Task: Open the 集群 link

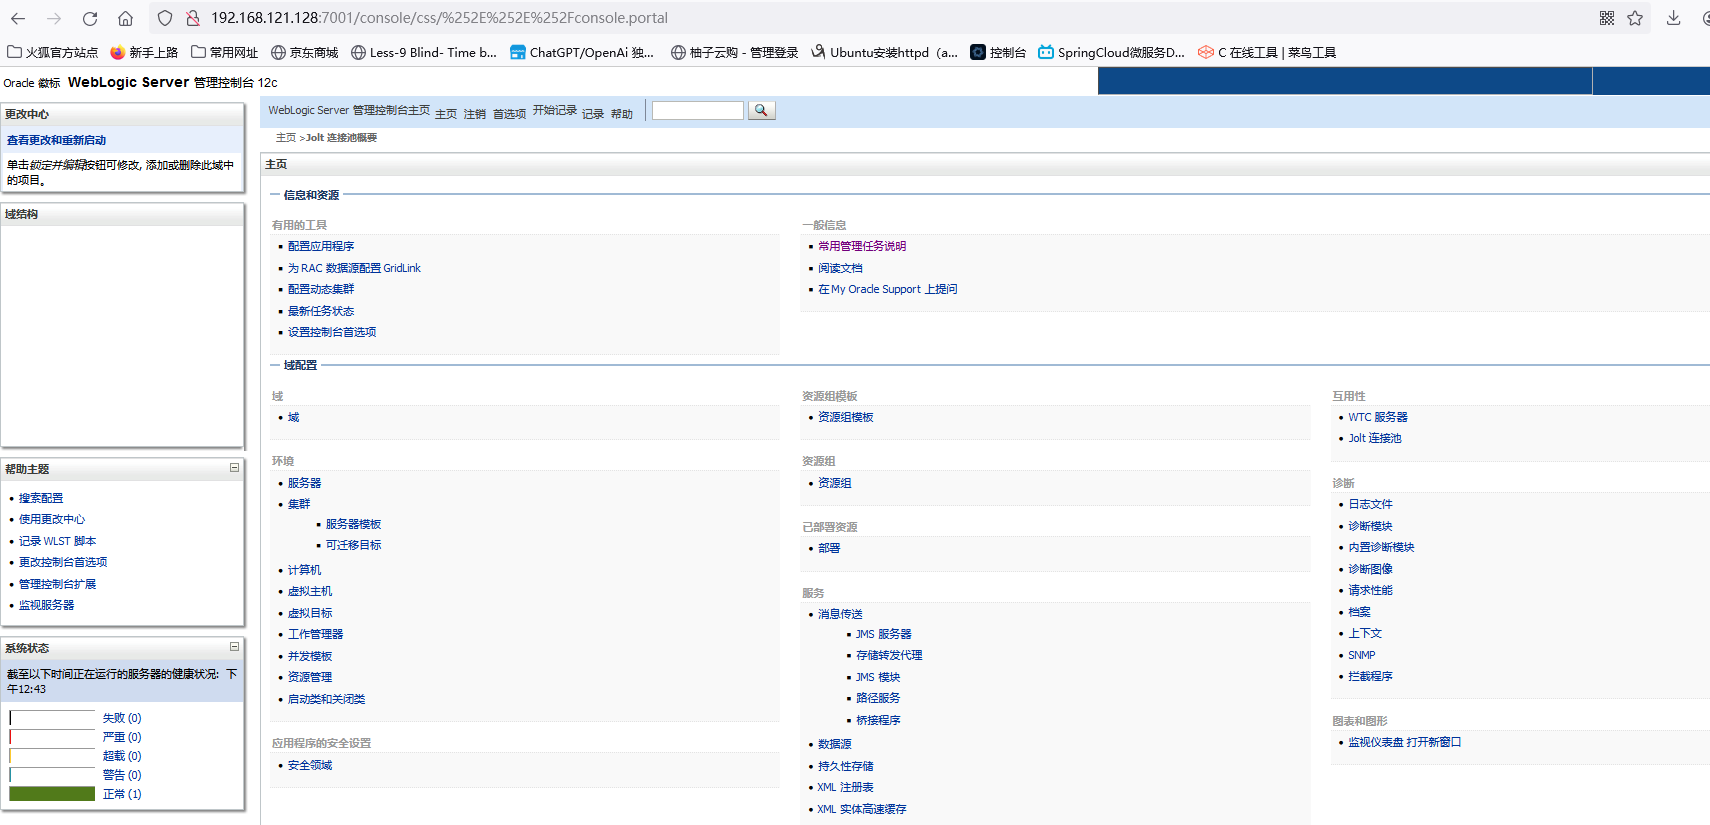Action: 299,504
